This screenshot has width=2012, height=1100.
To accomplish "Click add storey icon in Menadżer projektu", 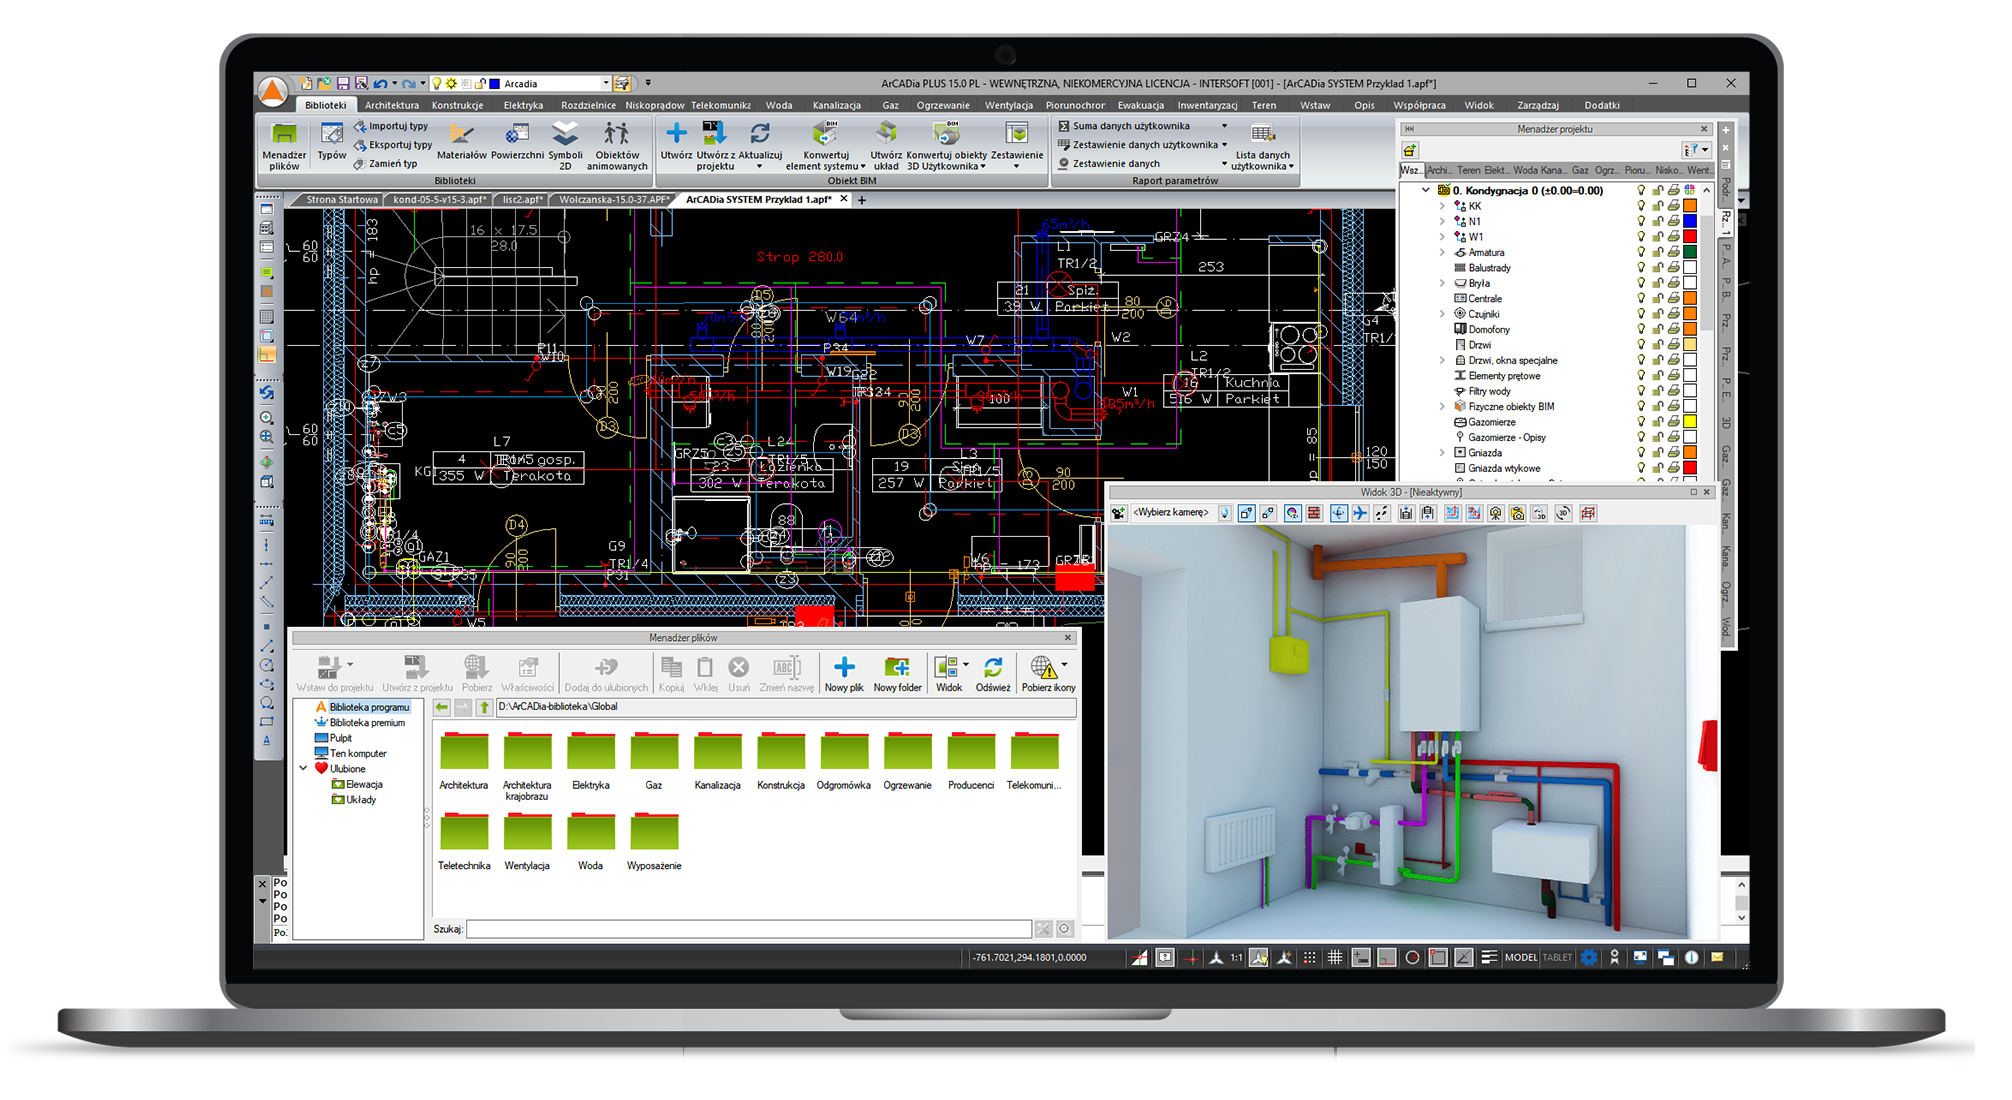I will coord(1410,150).
